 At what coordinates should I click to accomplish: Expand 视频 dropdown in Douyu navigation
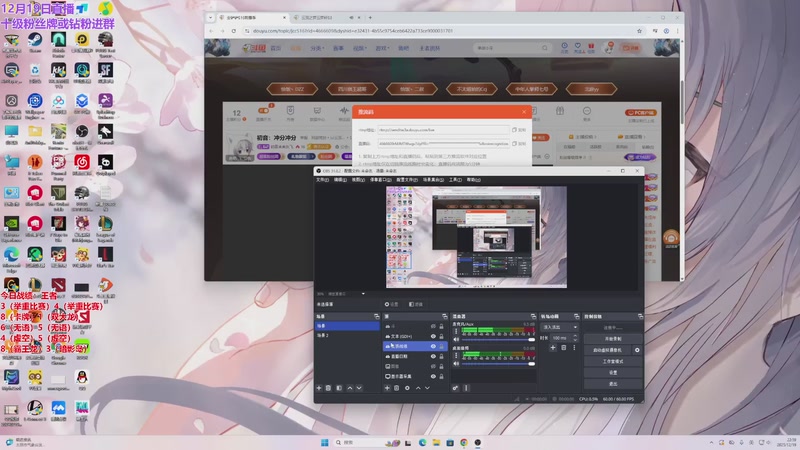(x=360, y=48)
